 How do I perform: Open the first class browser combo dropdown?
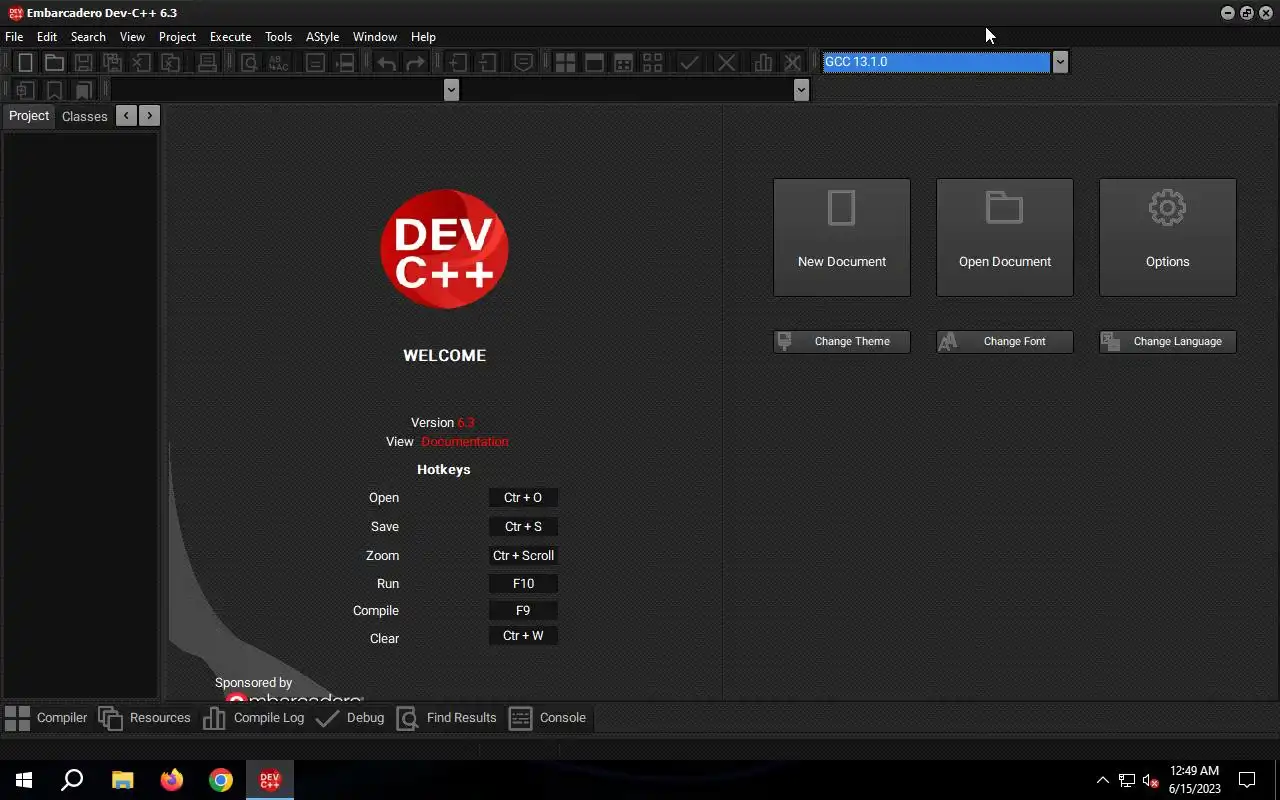[451, 90]
